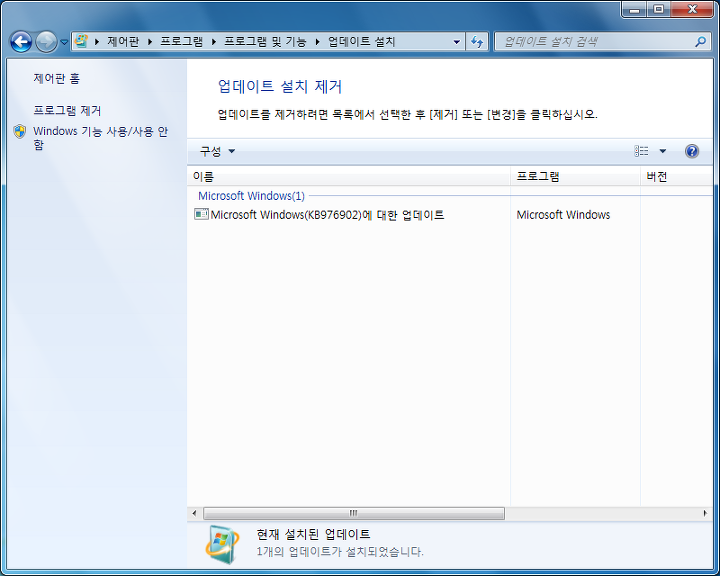The width and height of the screenshot is (720, 576).
Task: Open the view options dropdown arrow
Action: (x=663, y=151)
